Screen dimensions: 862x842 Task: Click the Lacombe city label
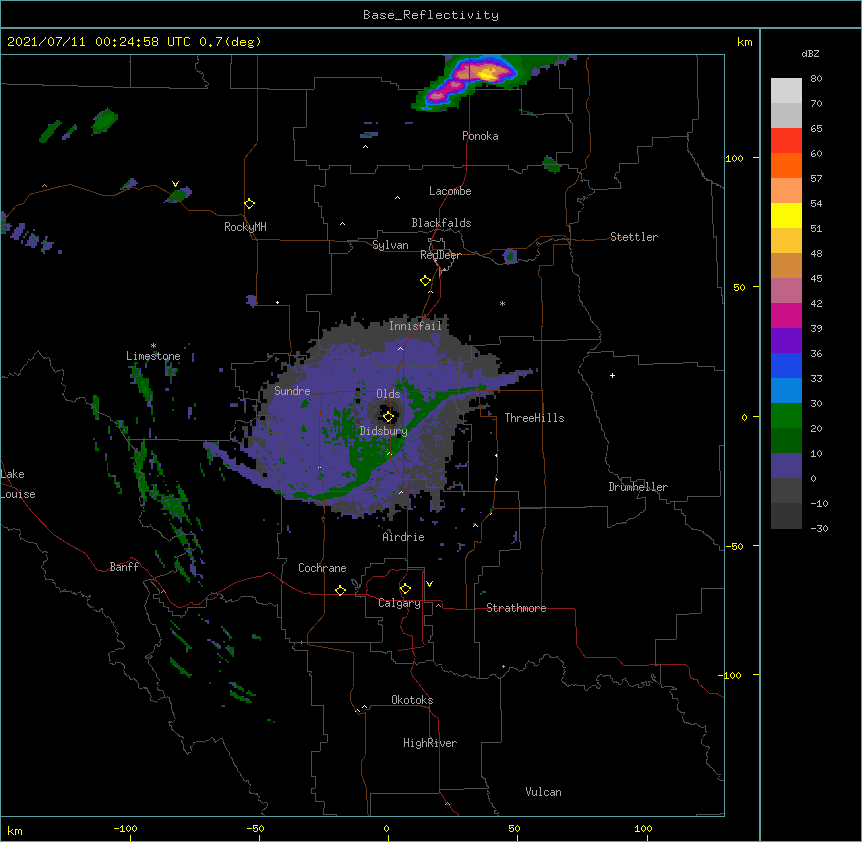pos(450,191)
